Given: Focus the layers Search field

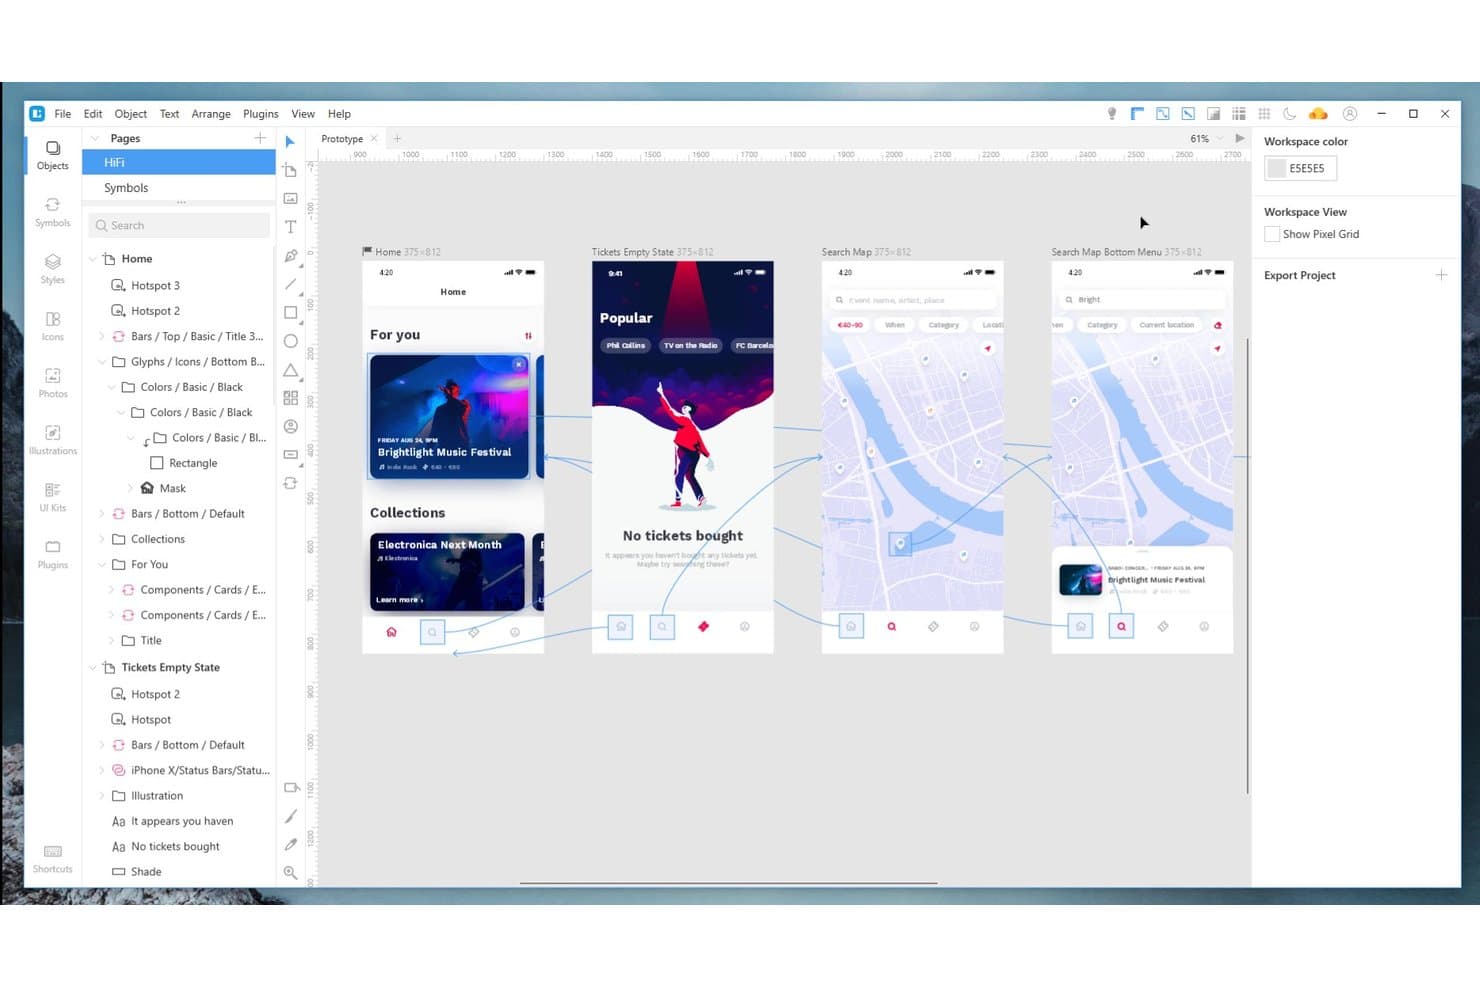Looking at the screenshot, I should click(180, 226).
